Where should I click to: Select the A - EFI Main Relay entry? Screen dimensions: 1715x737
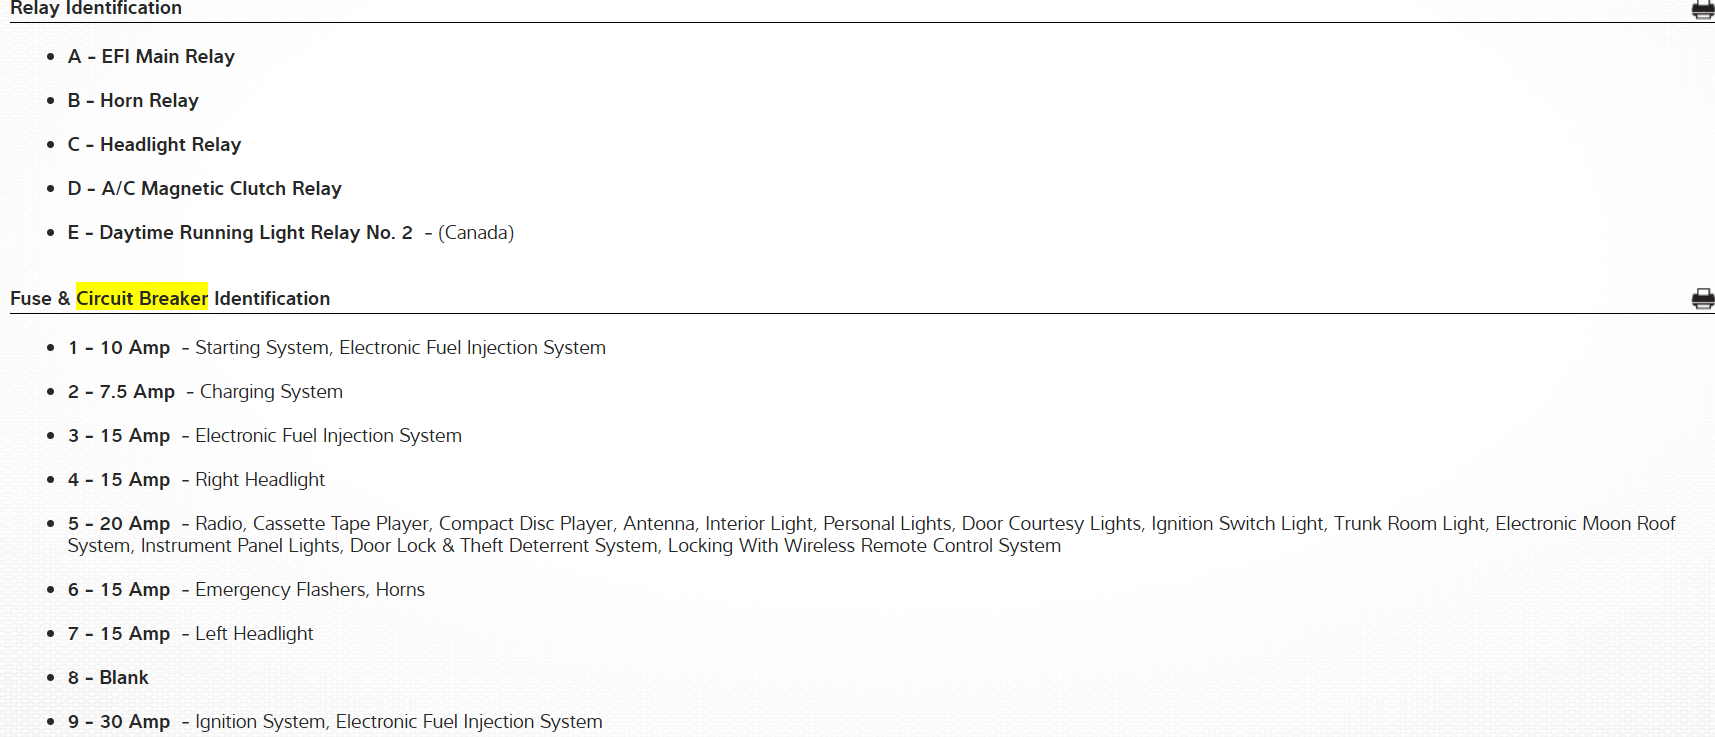(x=151, y=57)
